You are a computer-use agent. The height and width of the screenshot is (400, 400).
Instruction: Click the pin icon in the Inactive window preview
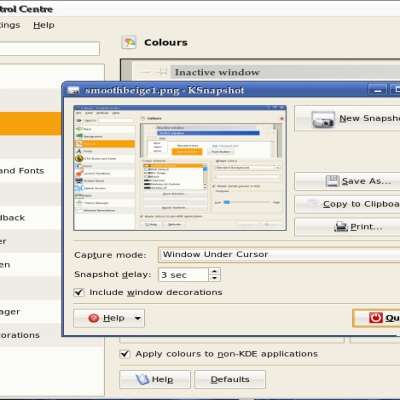(x=163, y=72)
